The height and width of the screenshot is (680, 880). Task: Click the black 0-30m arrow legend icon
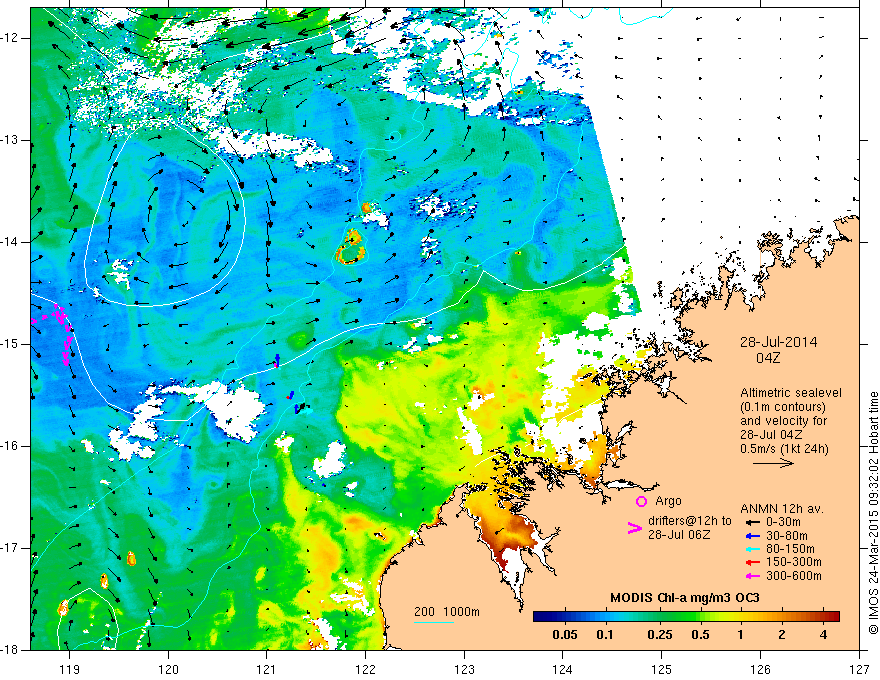752,522
